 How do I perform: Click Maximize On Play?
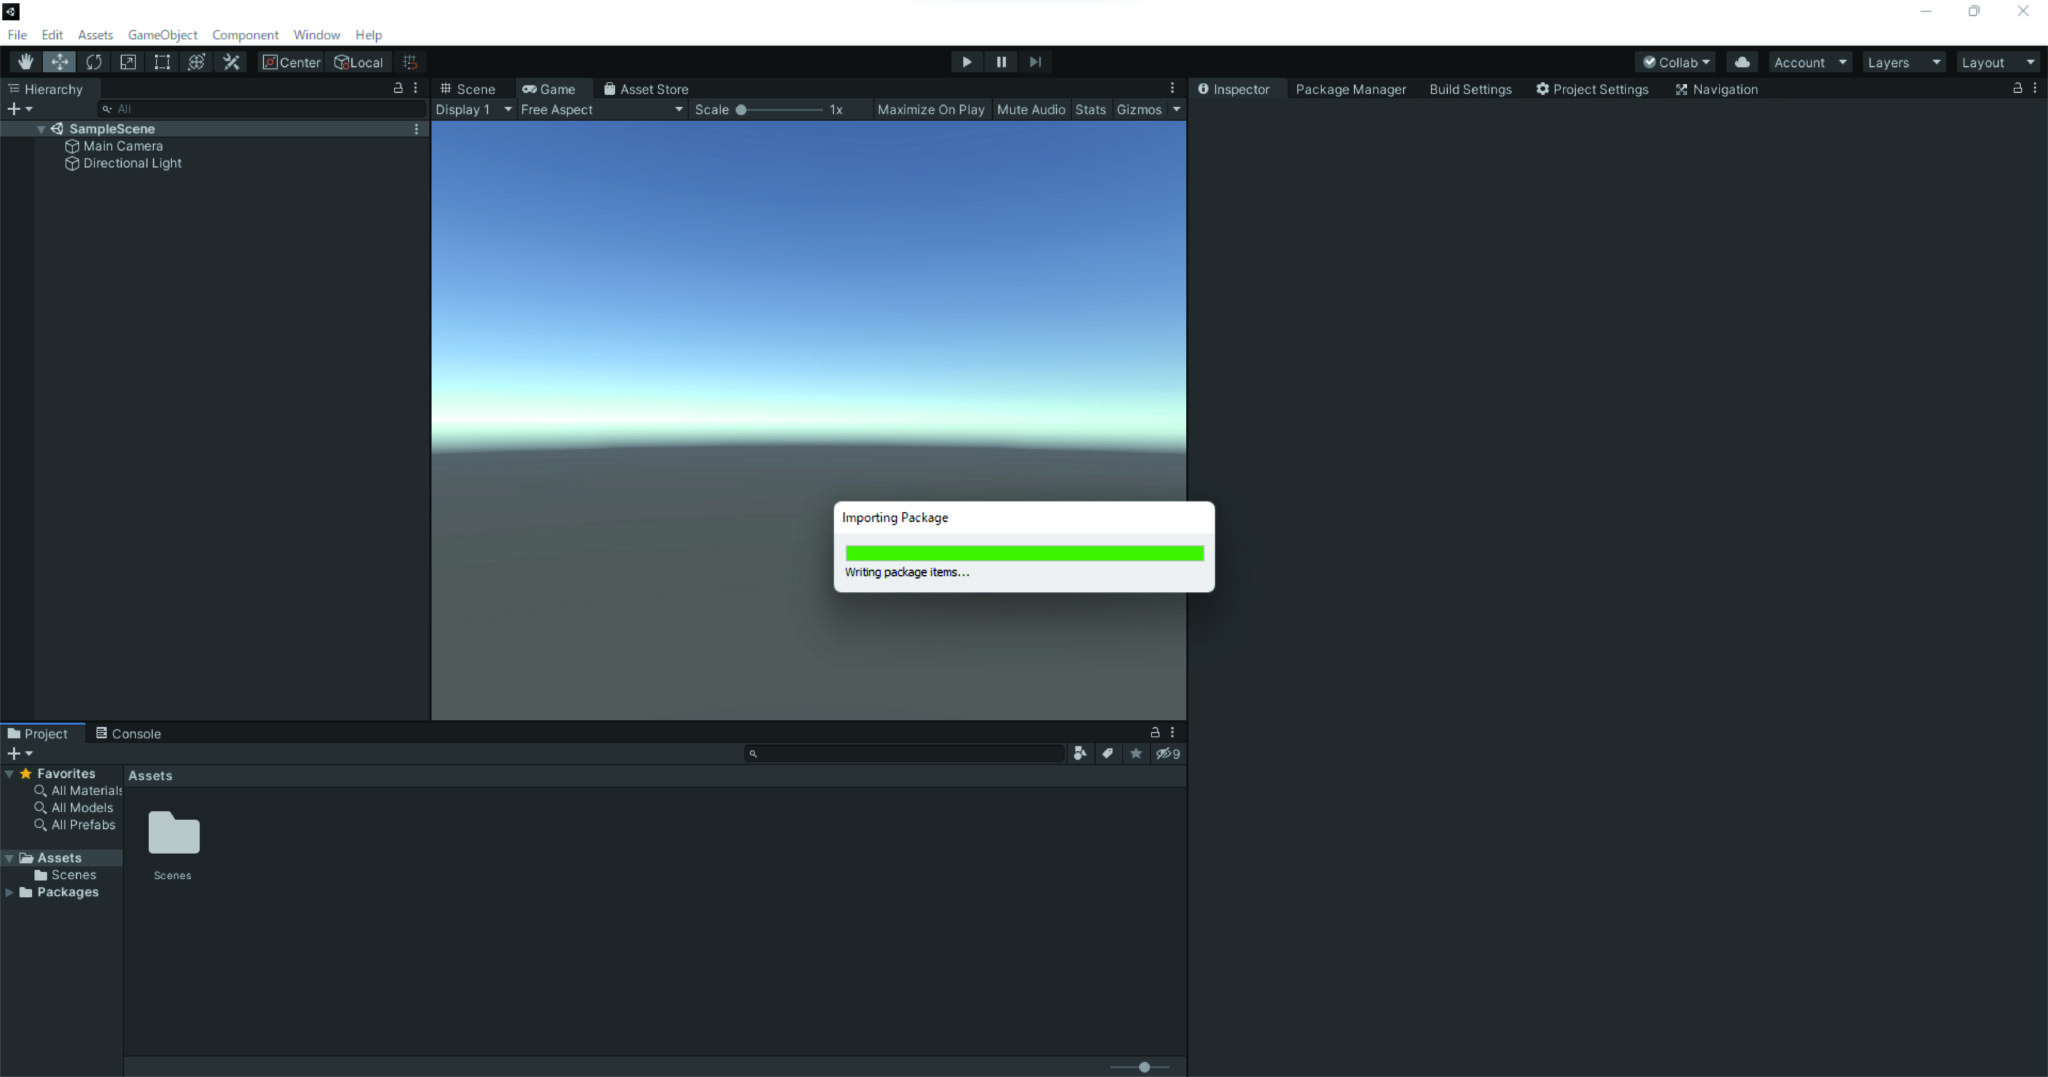[929, 109]
